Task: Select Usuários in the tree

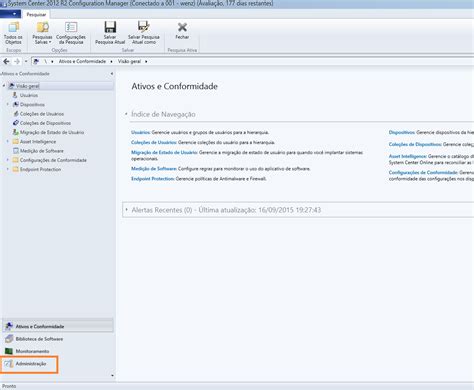Action: (x=29, y=95)
